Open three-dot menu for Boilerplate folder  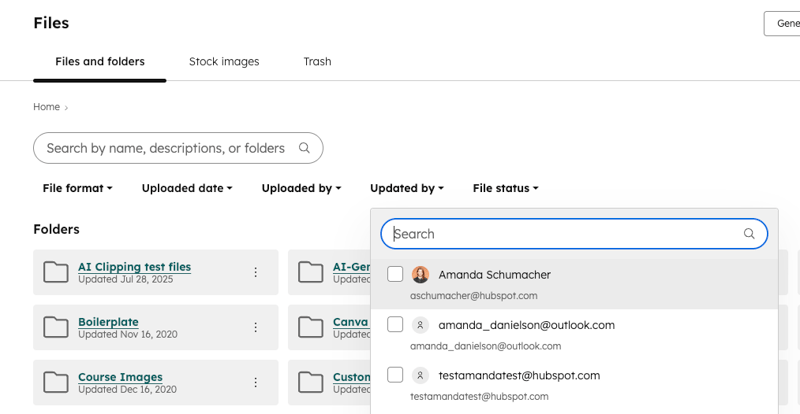point(256,327)
